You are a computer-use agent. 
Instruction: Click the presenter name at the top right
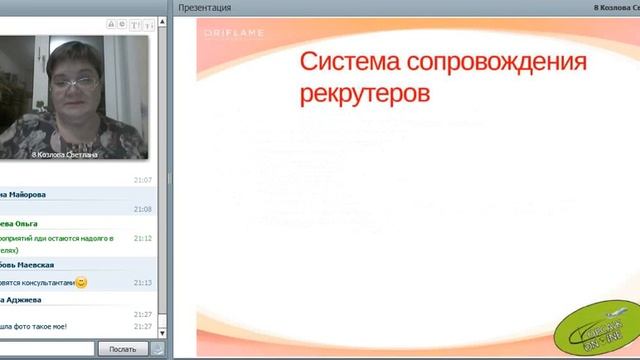[617, 8]
